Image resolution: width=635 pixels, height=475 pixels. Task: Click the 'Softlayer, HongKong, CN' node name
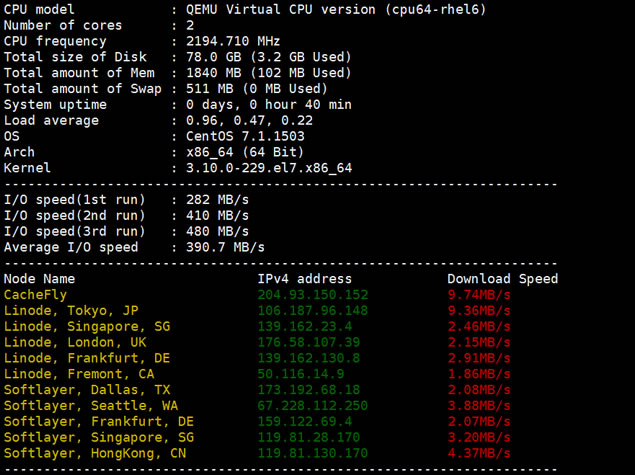coord(95,453)
